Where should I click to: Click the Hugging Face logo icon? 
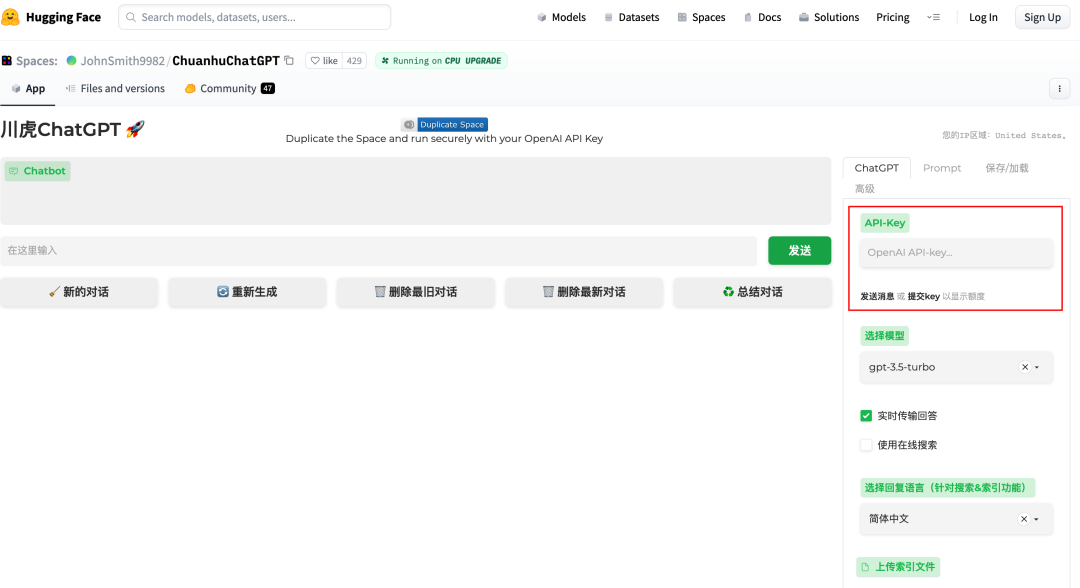tap(10, 17)
